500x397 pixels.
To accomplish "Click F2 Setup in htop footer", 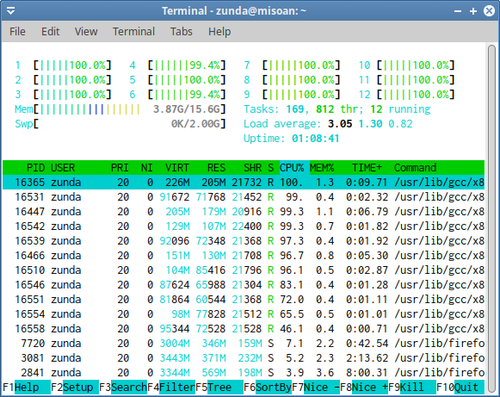I will [75, 387].
